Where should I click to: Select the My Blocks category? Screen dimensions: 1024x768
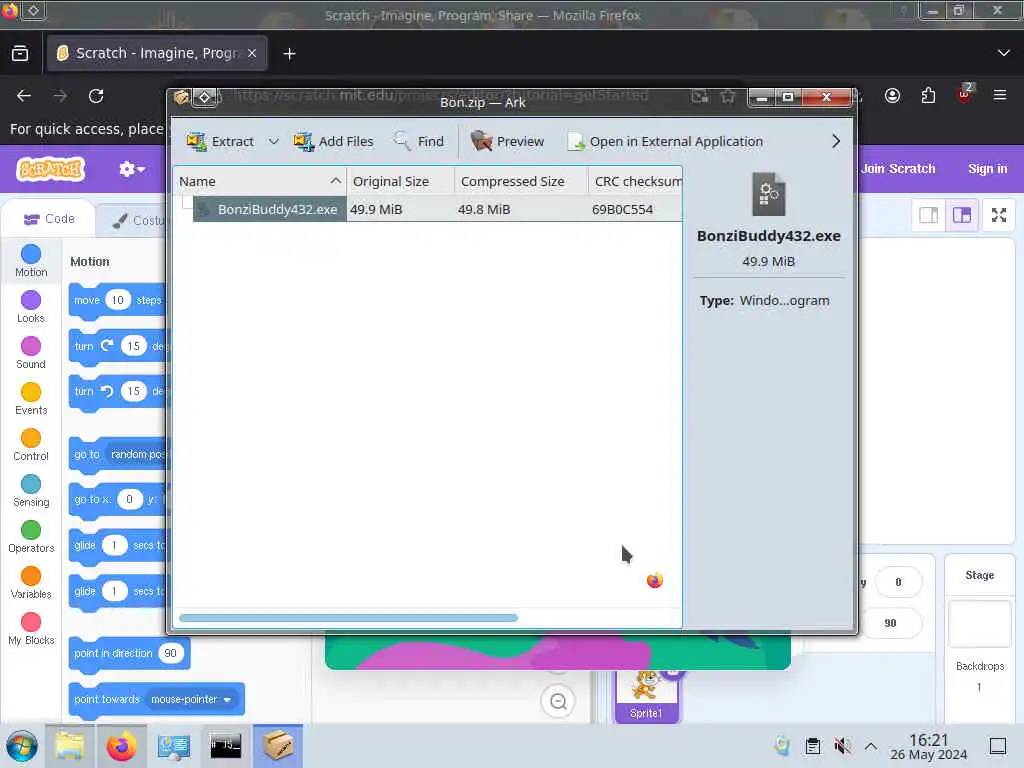click(x=31, y=629)
